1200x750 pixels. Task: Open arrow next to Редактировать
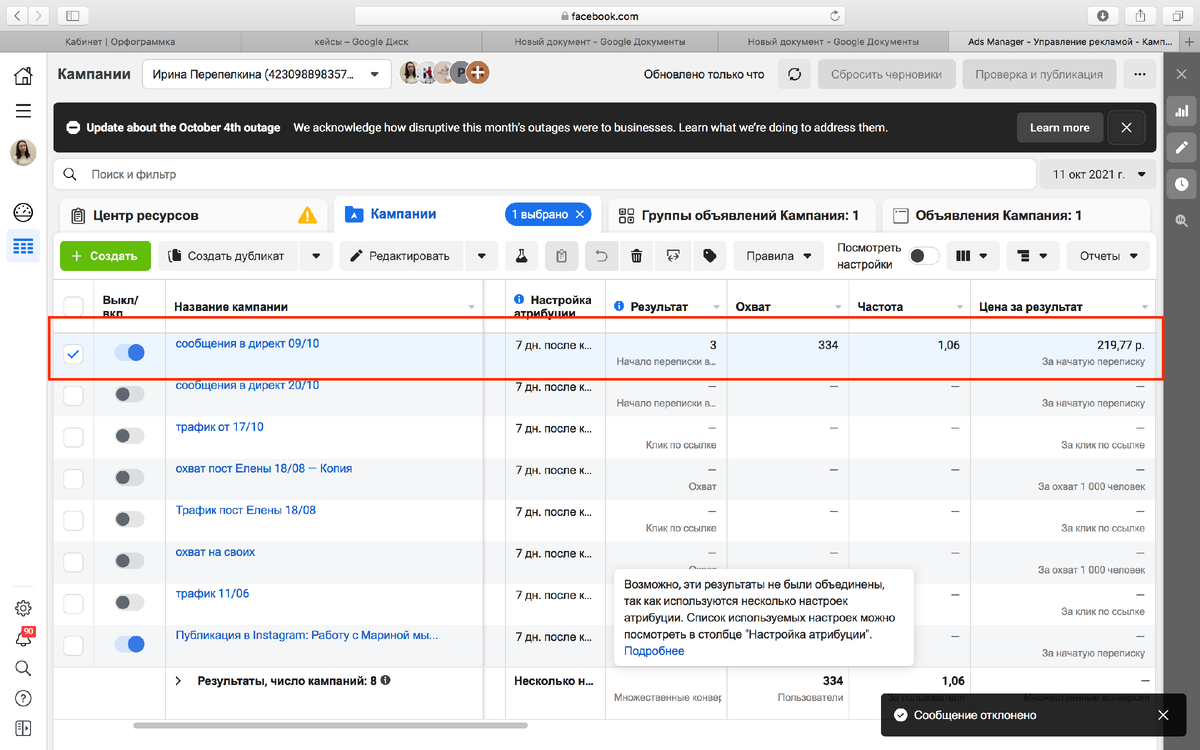(x=481, y=256)
